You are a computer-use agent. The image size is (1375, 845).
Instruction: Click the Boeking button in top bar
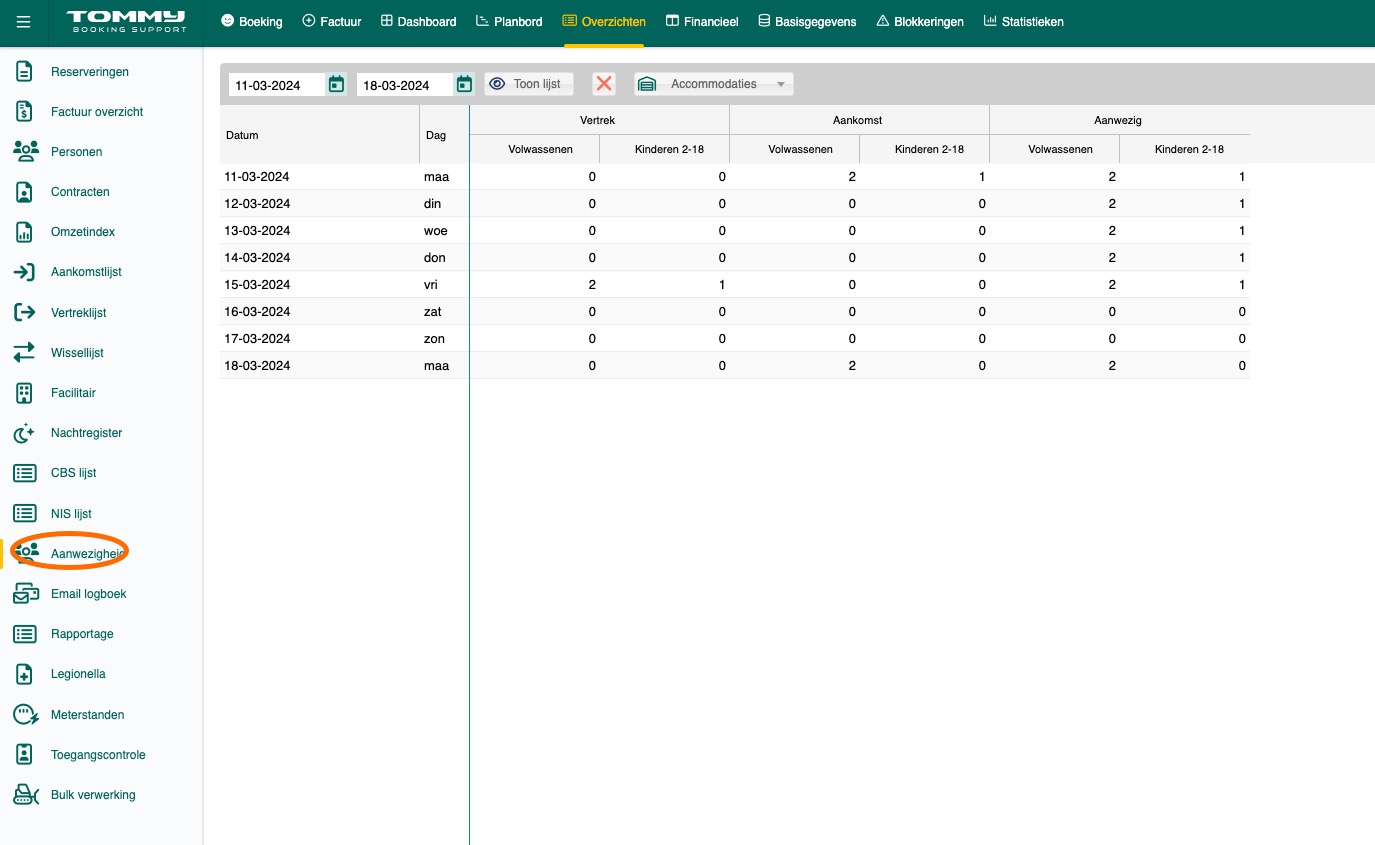pos(251,21)
